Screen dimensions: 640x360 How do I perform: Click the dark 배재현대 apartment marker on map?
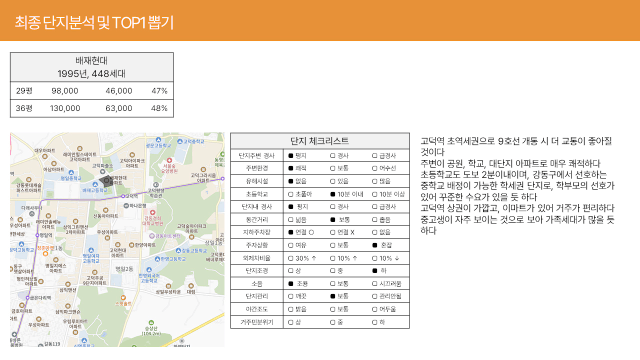[x=106, y=180]
